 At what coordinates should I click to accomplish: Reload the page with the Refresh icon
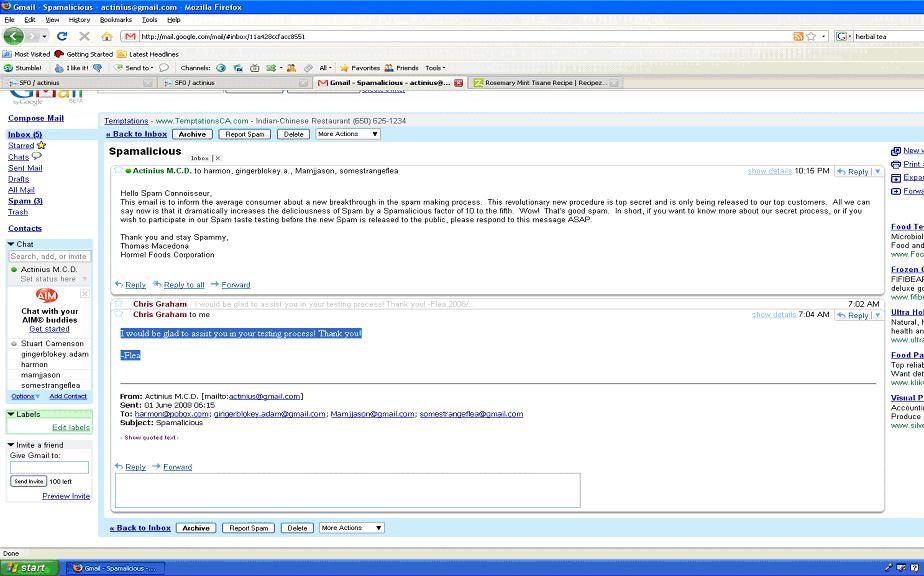[62, 36]
